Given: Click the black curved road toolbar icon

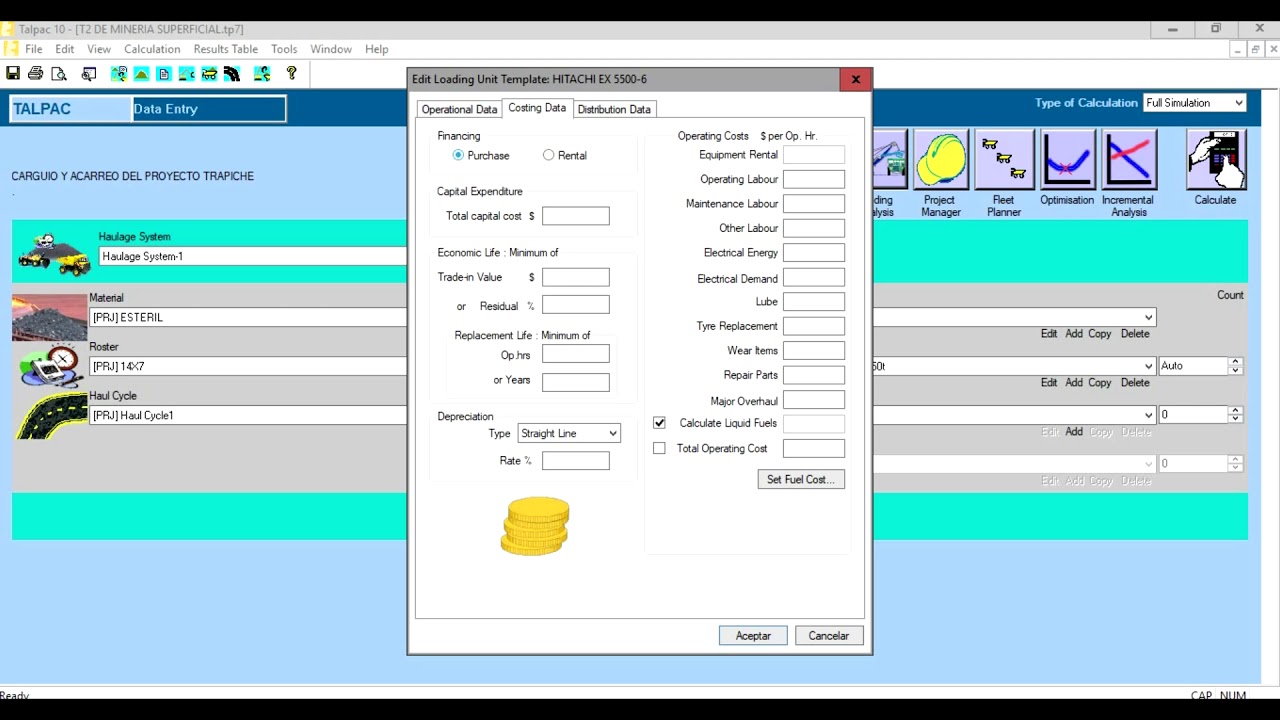Looking at the screenshot, I should [x=232, y=73].
